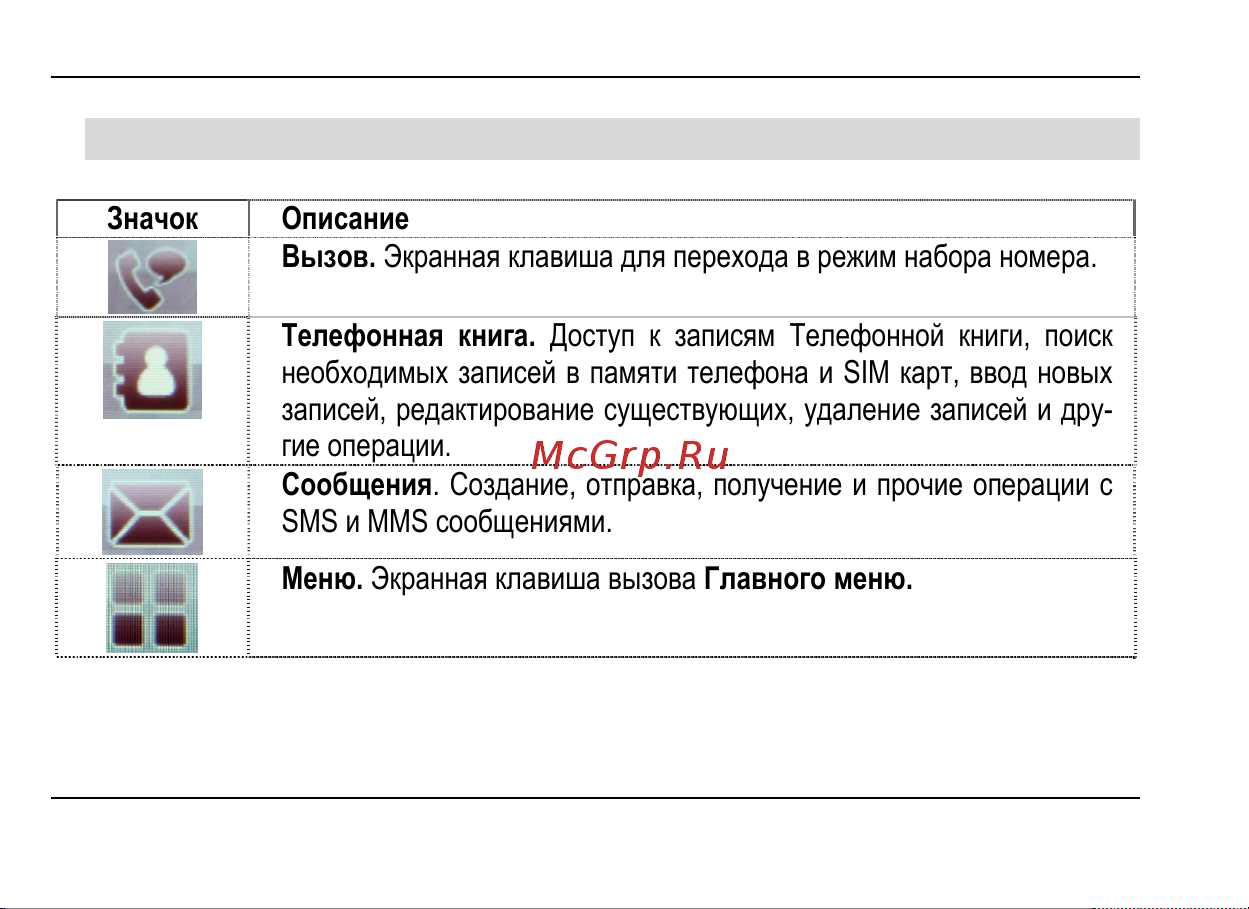
Task: Click the bold word Меню.
Action: pos(322,581)
